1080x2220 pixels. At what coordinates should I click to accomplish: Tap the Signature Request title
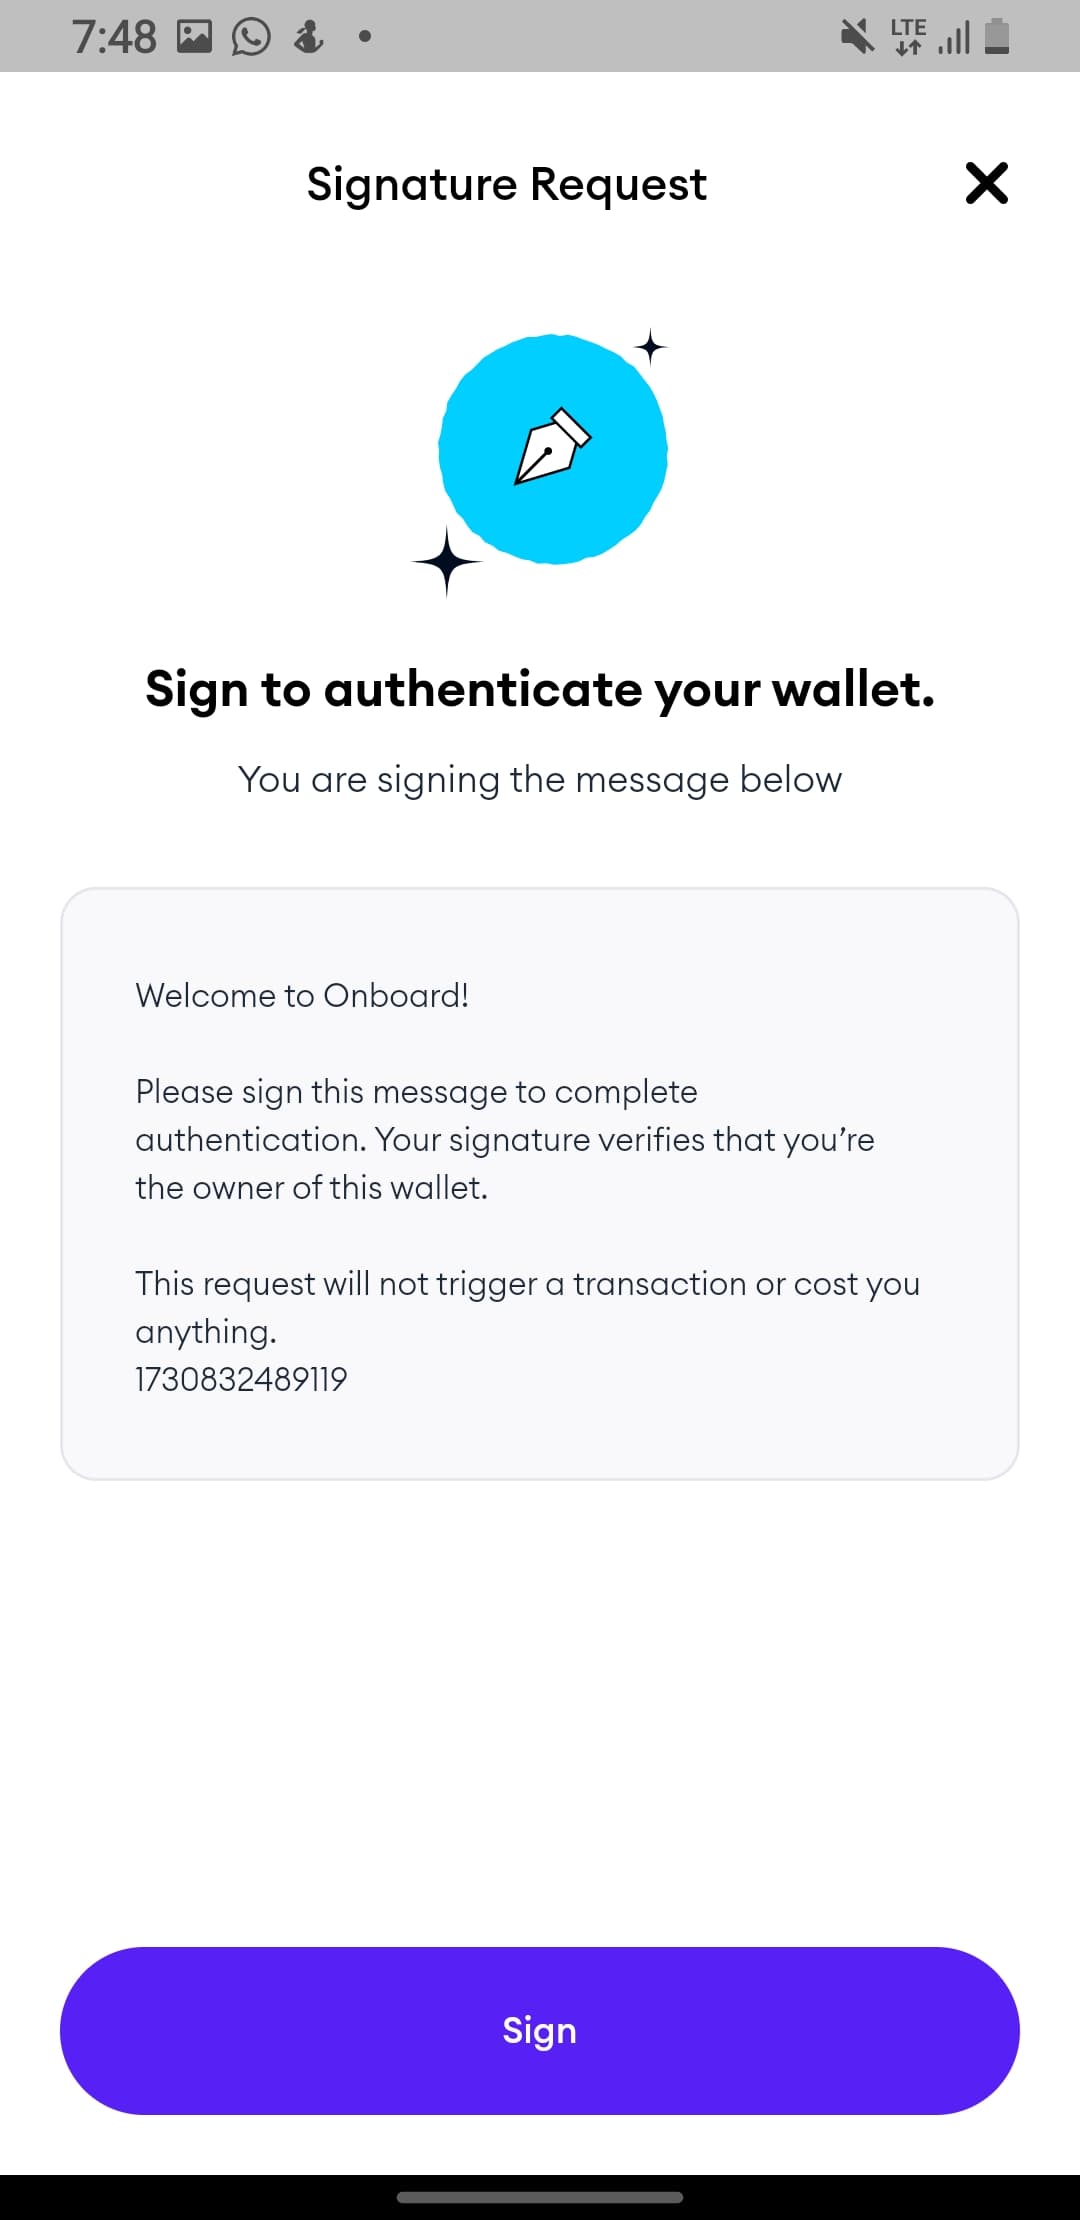pyautogui.click(x=507, y=185)
